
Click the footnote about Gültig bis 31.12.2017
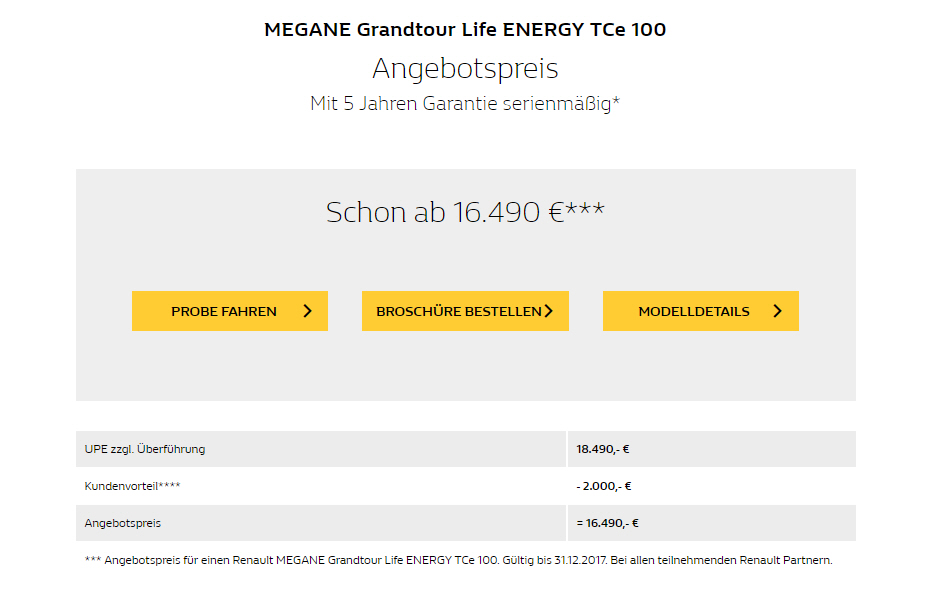(x=459, y=560)
